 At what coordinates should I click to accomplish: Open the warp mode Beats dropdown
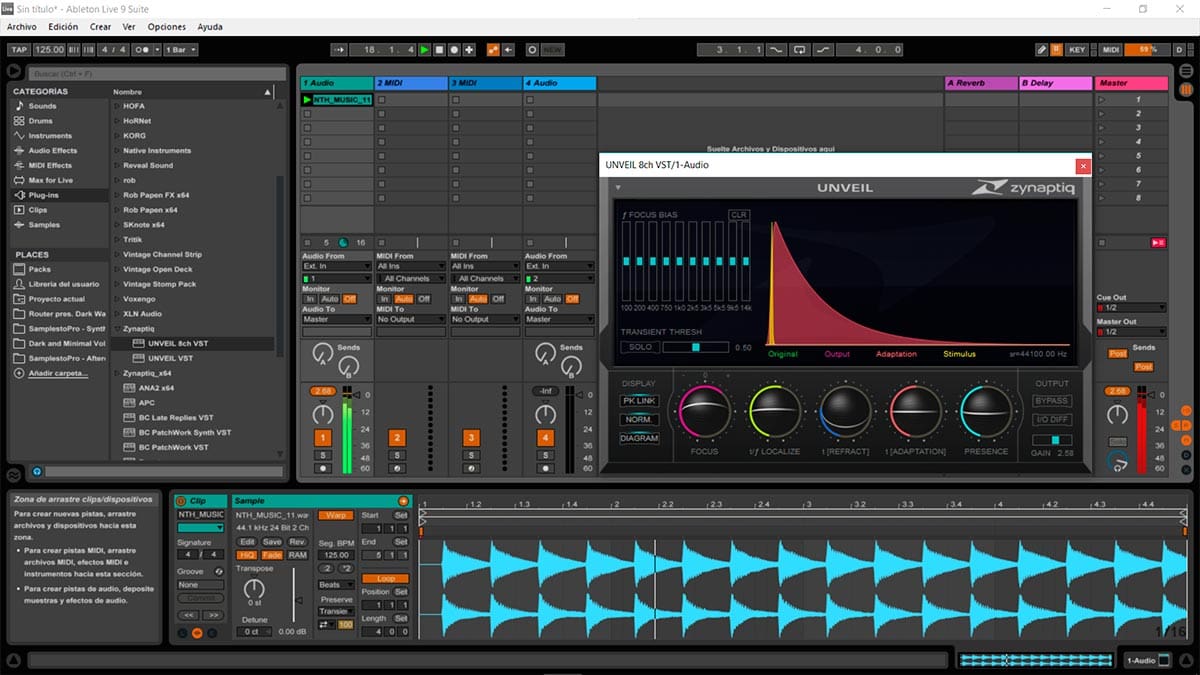point(336,585)
